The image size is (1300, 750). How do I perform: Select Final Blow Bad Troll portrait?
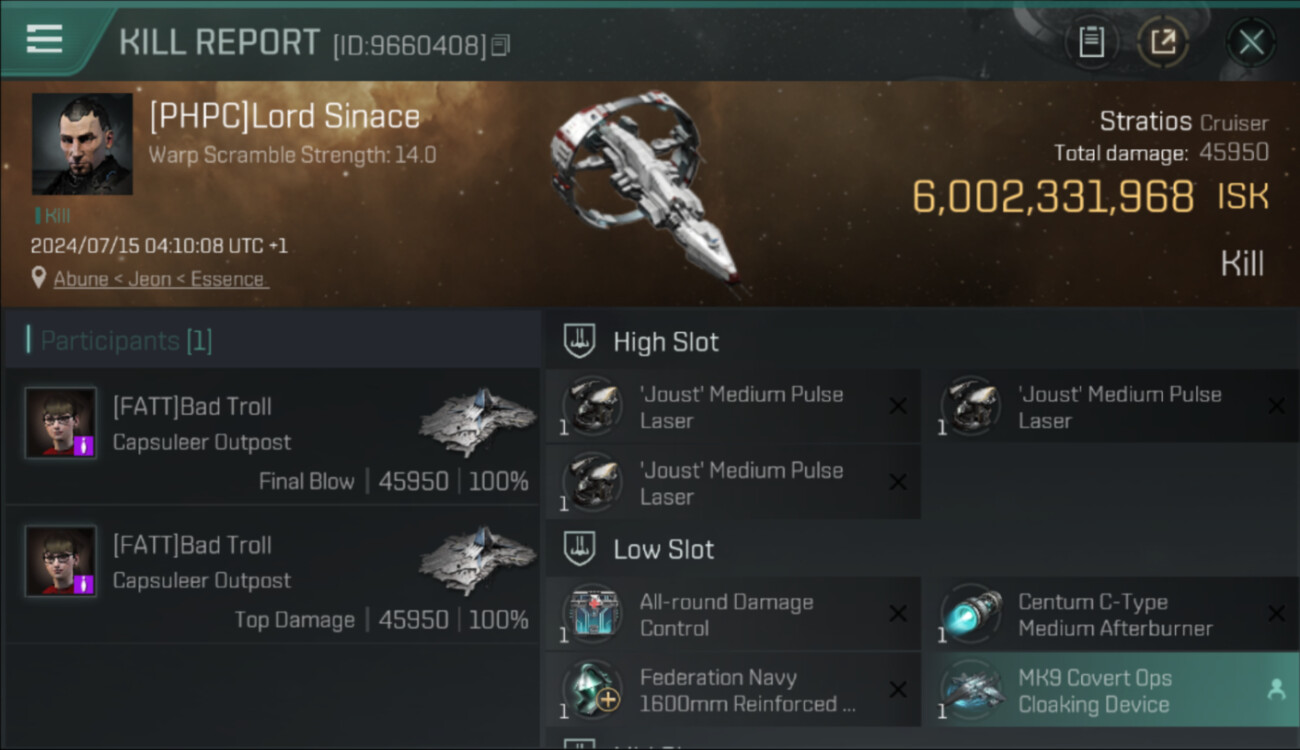click(61, 423)
